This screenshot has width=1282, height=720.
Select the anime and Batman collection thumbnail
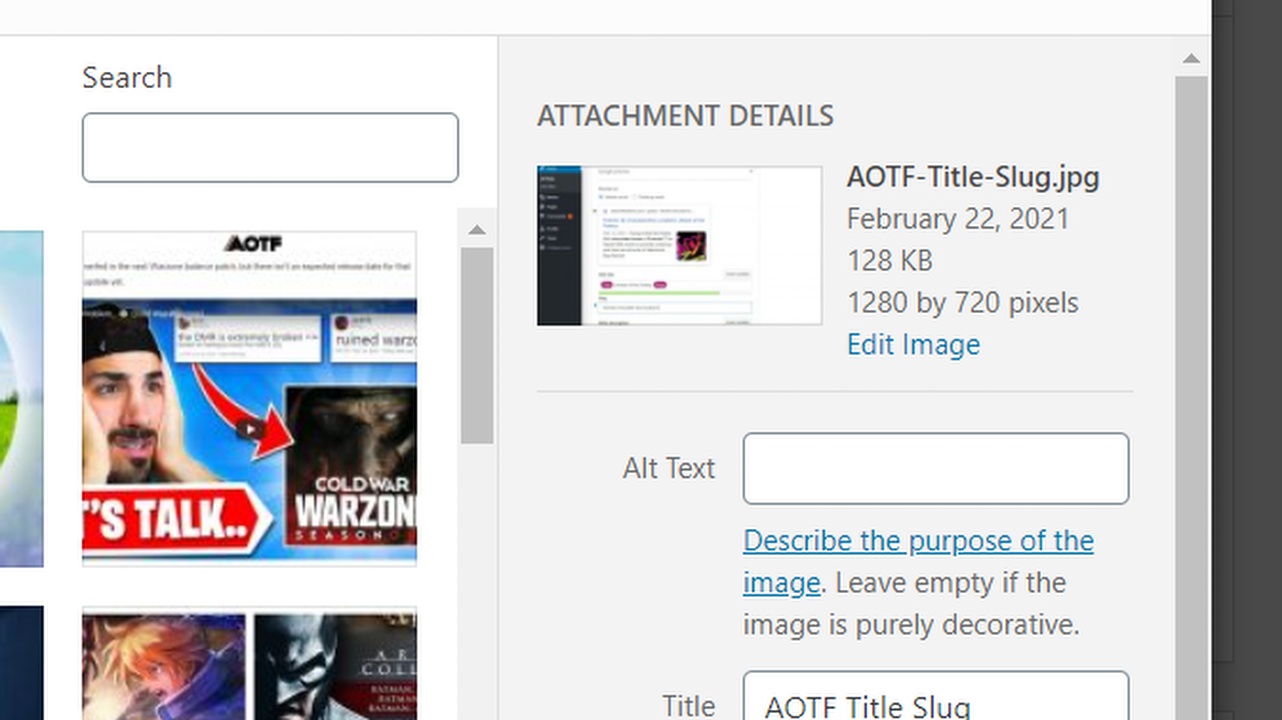[x=249, y=665]
